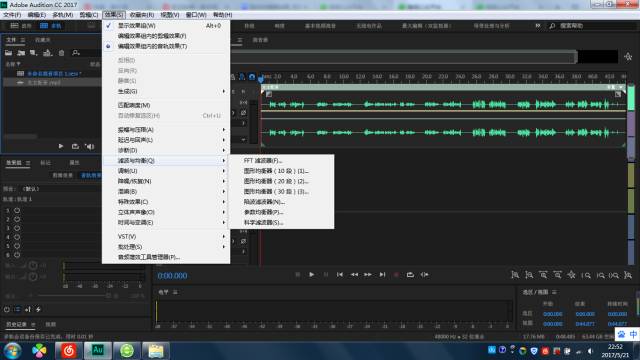Click the last zoom icon in zoom panel
Image resolution: width=640 pixels, height=360 pixels.
[x=628, y=275]
